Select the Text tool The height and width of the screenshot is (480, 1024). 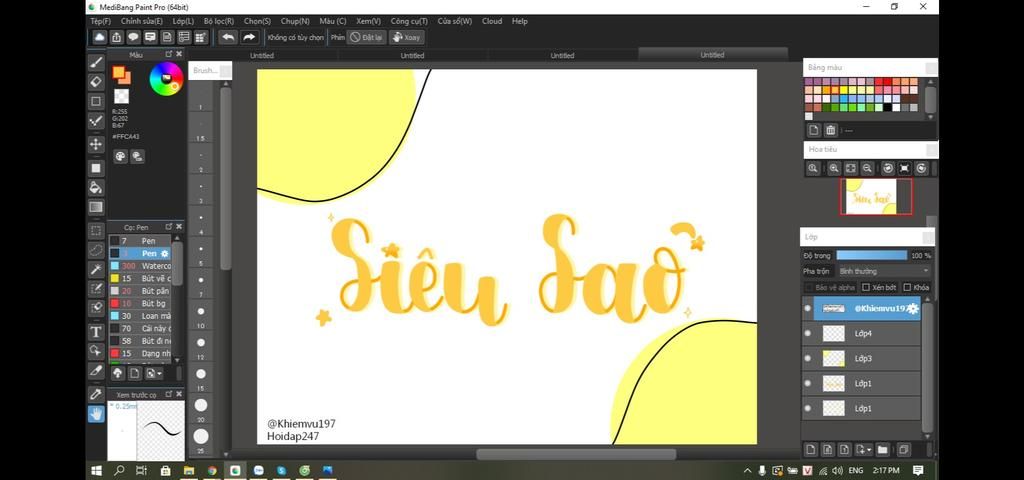click(x=96, y=332)
